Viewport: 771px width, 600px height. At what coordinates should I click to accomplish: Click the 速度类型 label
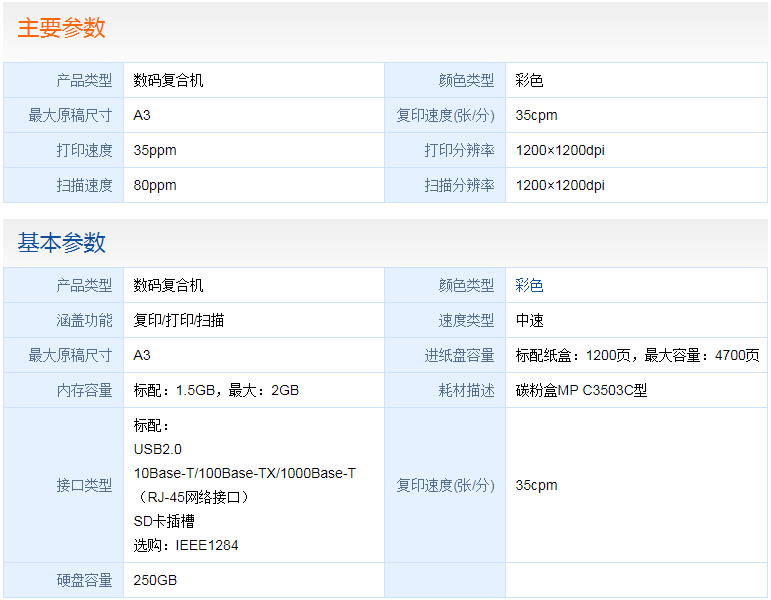pos(466,320)
